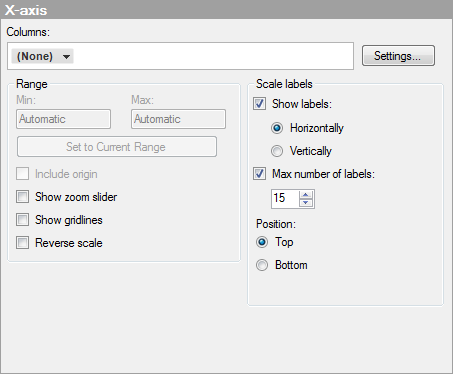Check the Reverse scale option

23,243
